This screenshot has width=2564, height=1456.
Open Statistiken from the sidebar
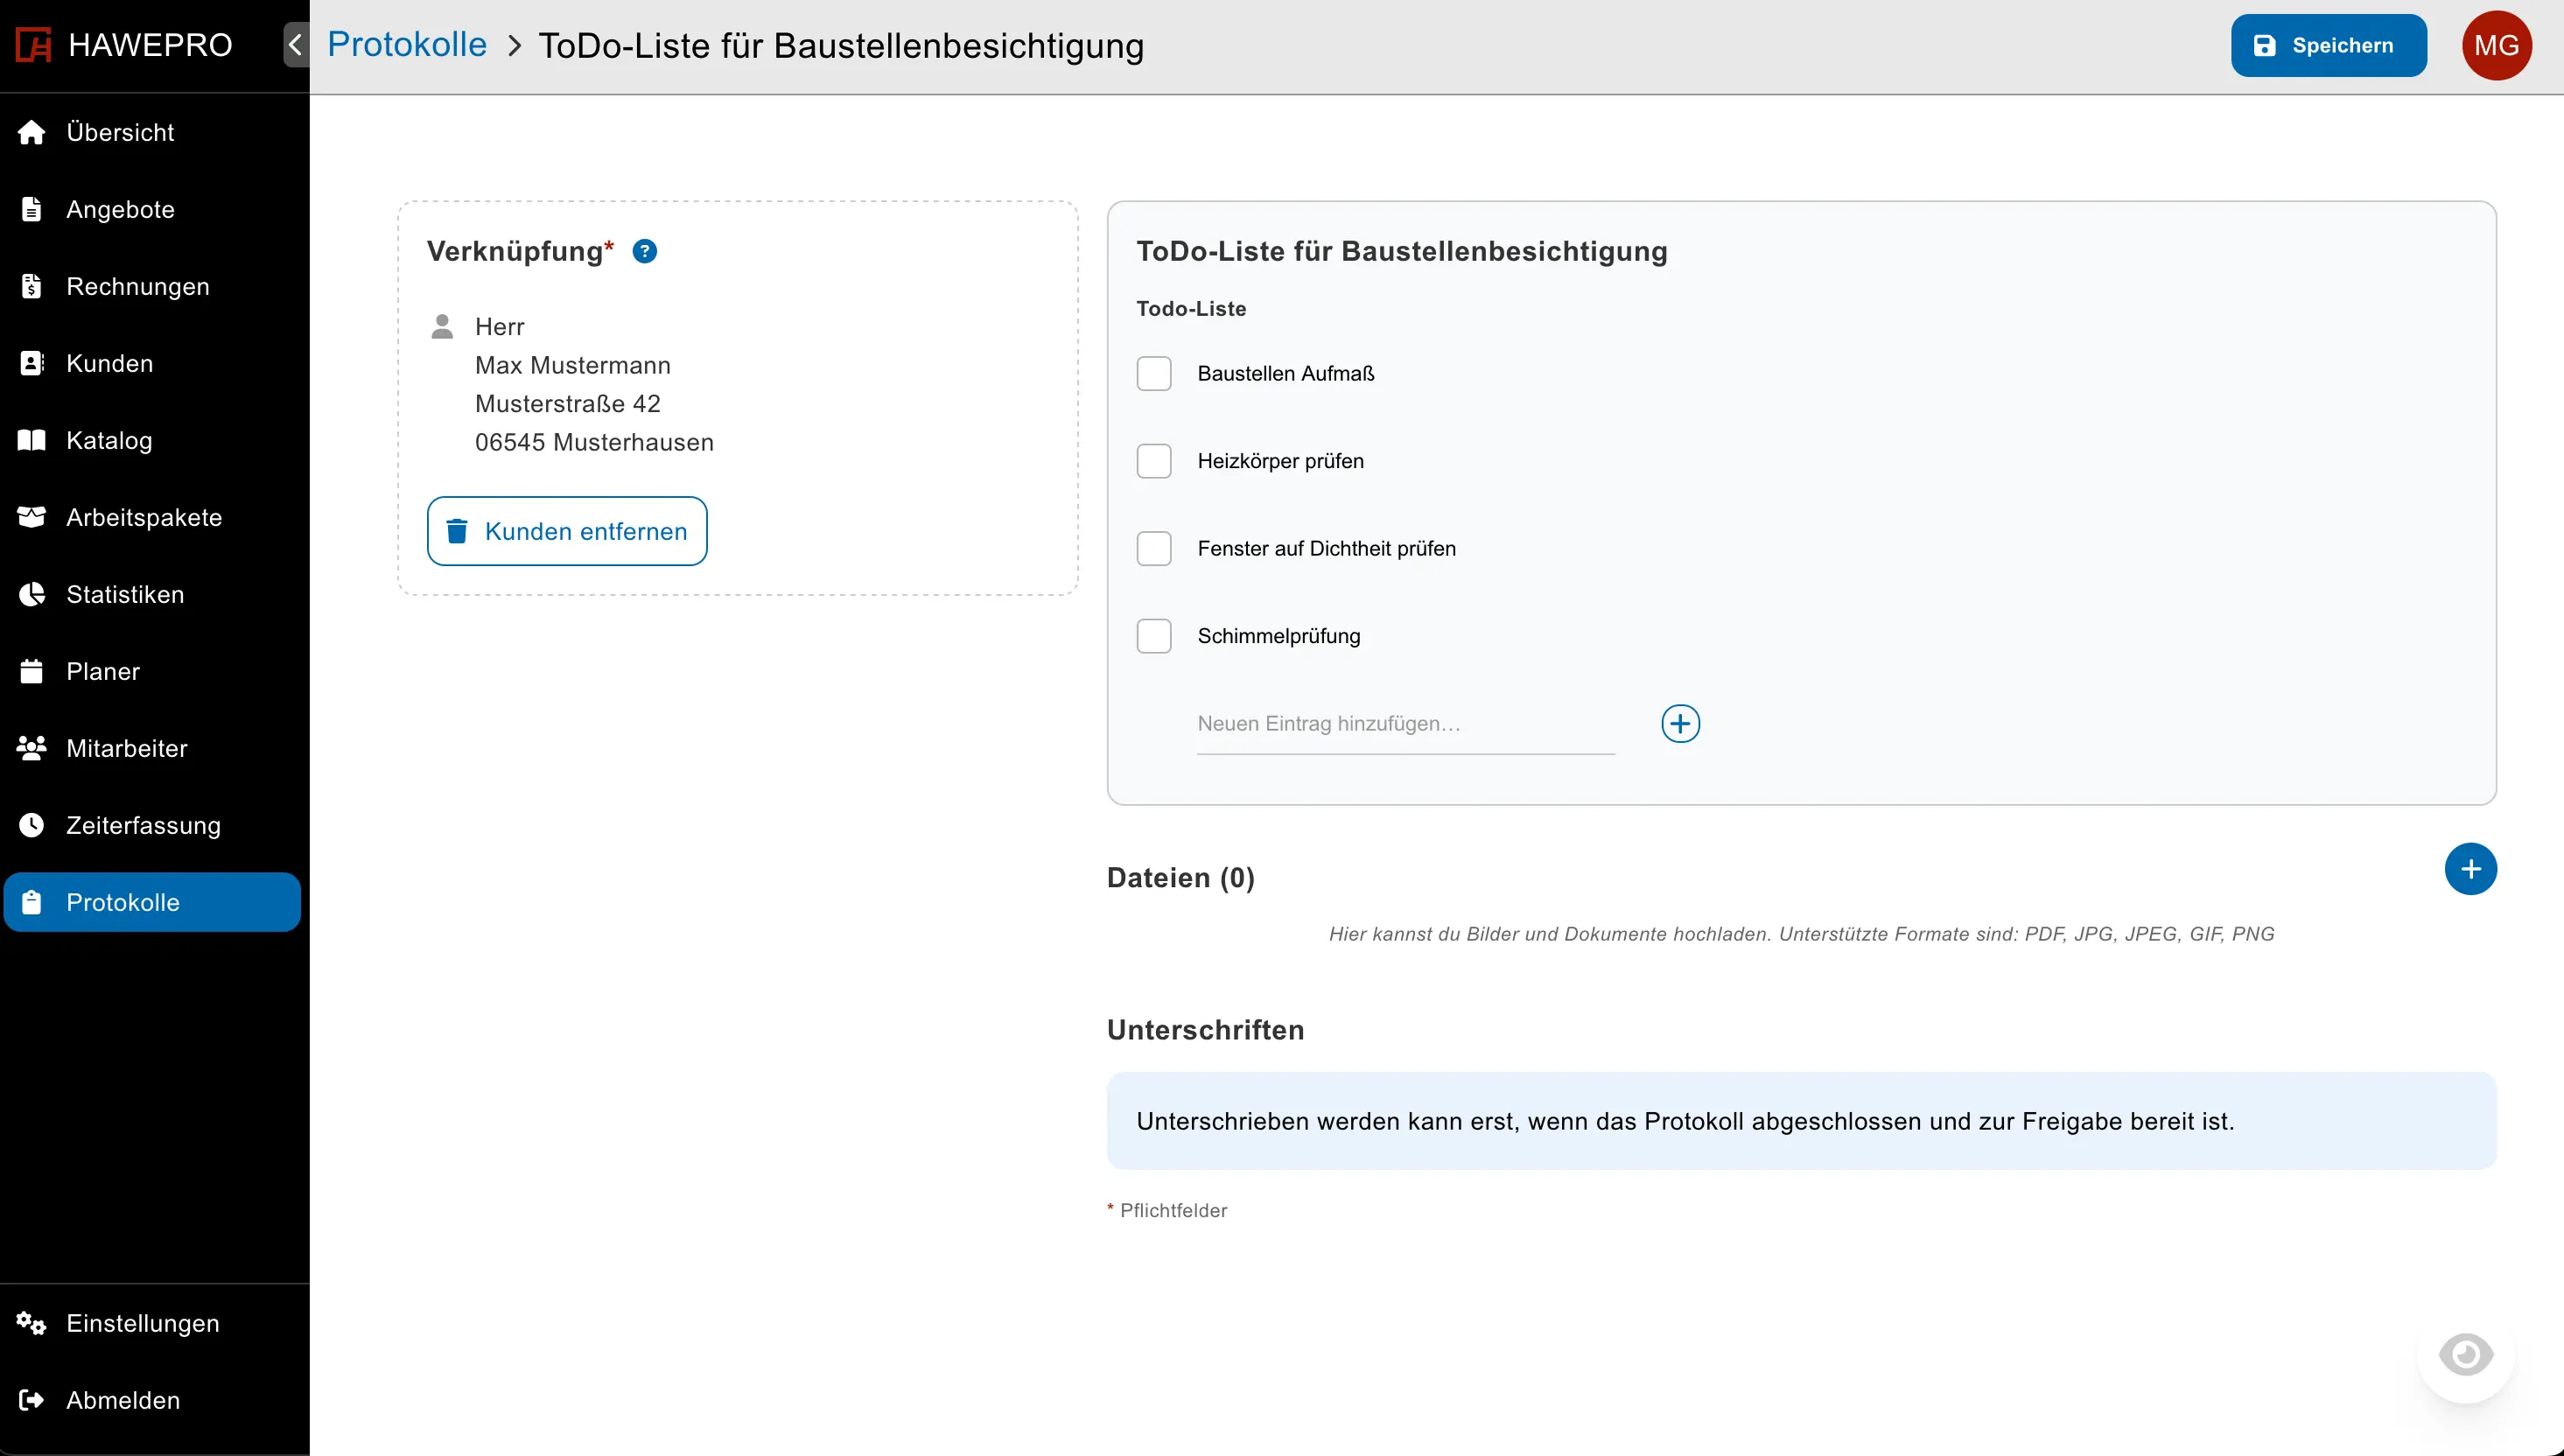(x=125, y=594)
